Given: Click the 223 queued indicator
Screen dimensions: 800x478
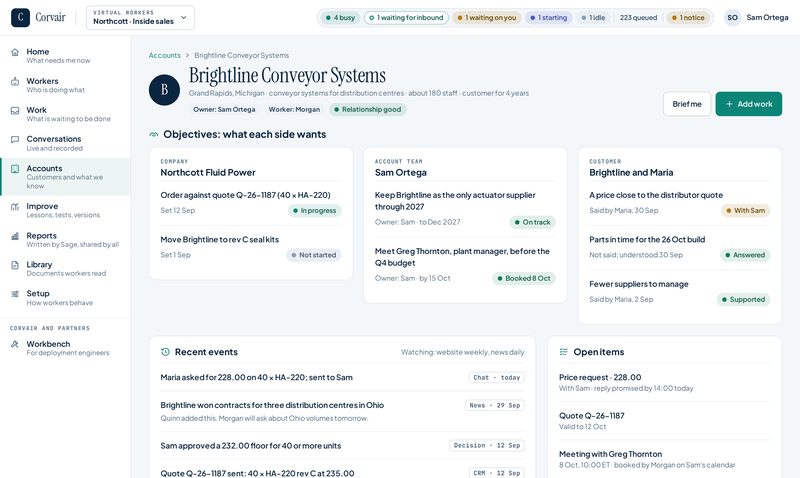Looking at the screenshot, I should pyautogui.click(x=638, y=17).
